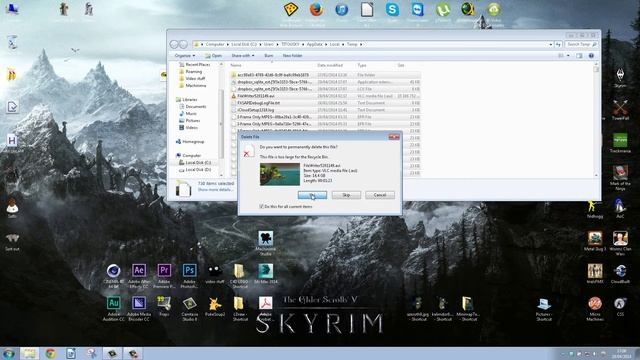This screenshot has width=640, height=360.
Task: Expand address bar history dropdown
Action: click(551, 44)
